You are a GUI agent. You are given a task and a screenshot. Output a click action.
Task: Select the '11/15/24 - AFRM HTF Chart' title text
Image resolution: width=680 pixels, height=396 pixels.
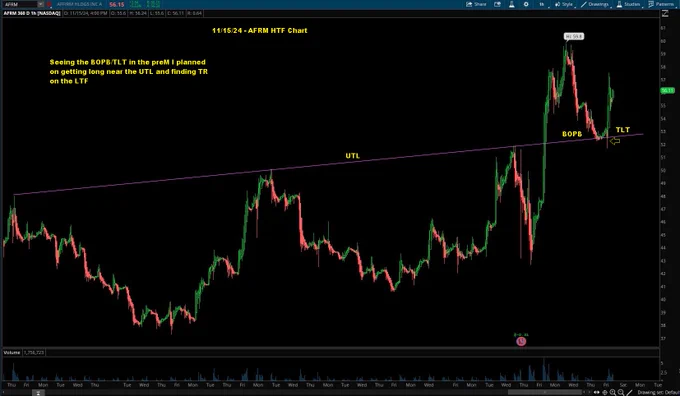(260, 30)
